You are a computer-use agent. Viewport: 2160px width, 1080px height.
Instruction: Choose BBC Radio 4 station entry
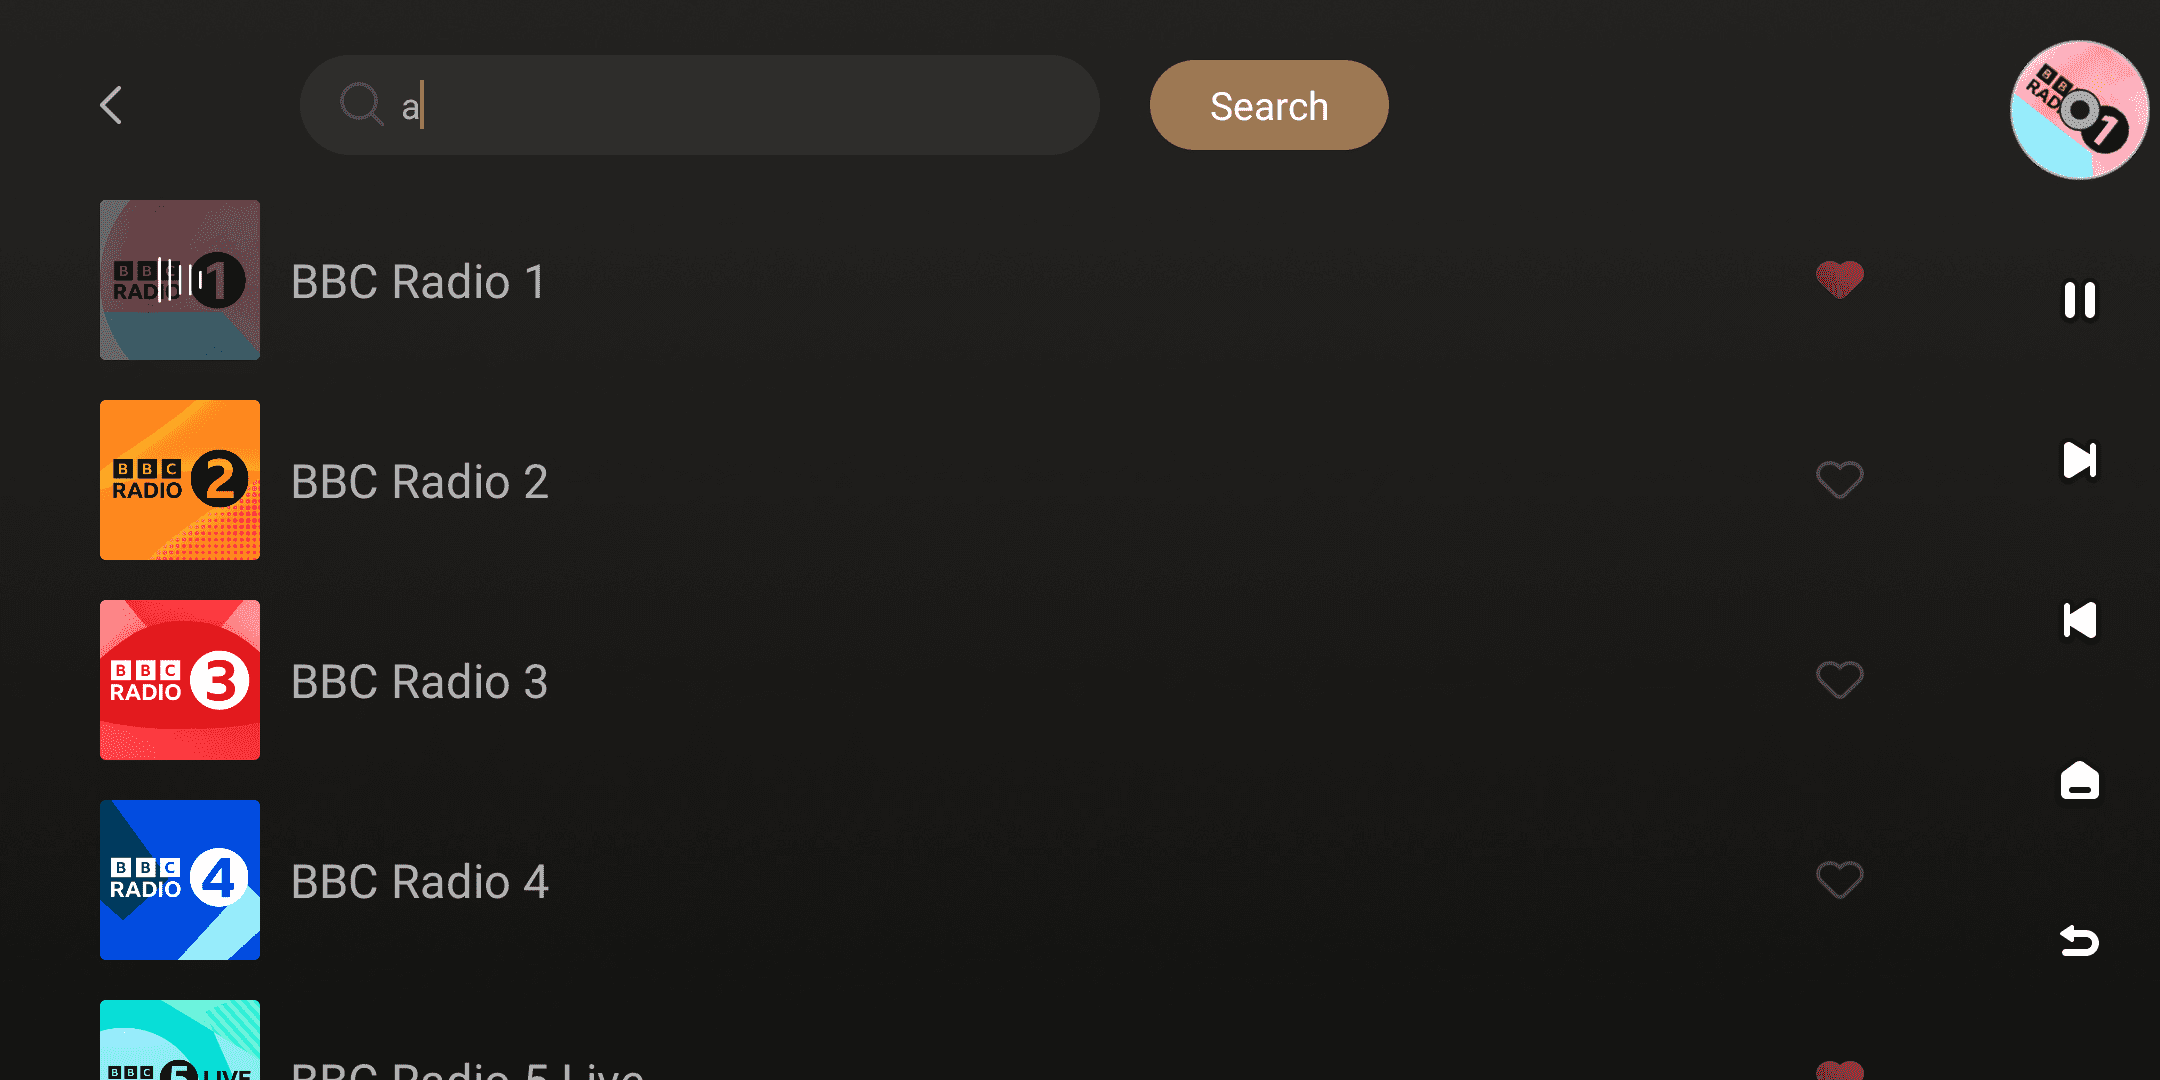pos(419,881)
